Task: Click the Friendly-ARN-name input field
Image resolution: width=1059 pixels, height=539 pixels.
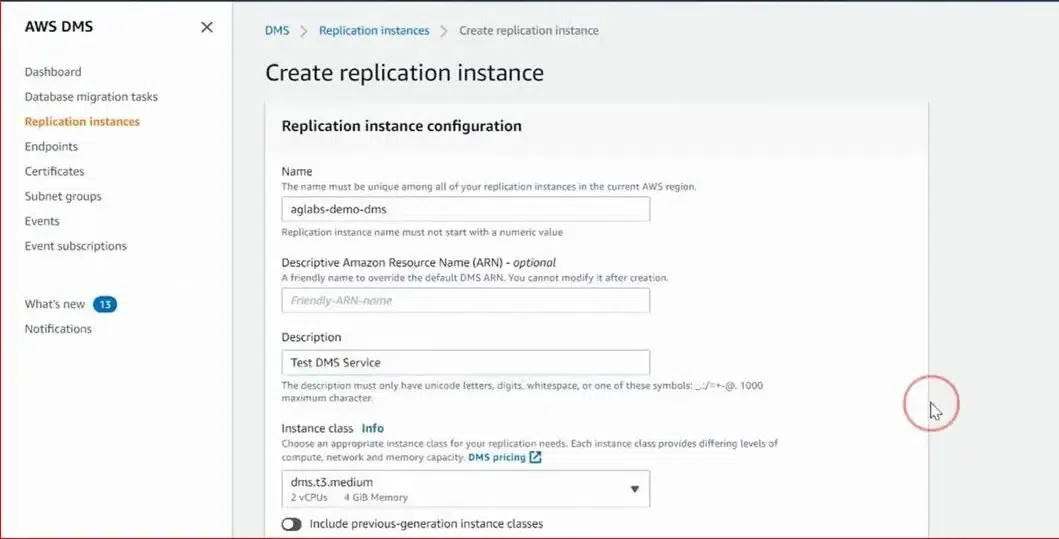Action: [x=466, y=301]
